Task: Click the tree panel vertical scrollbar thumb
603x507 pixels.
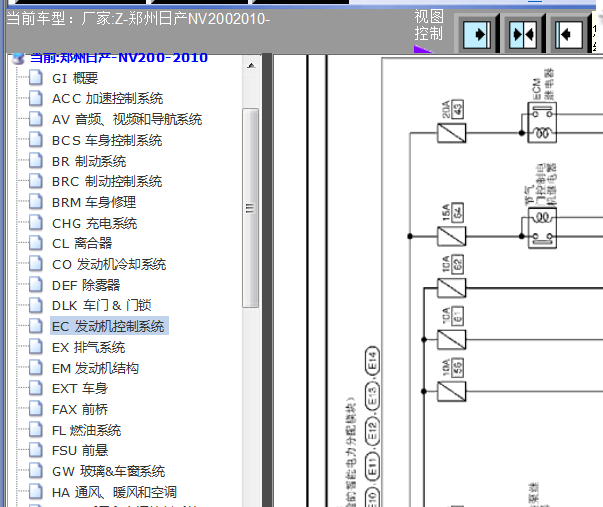Action: tap(251, 208)
